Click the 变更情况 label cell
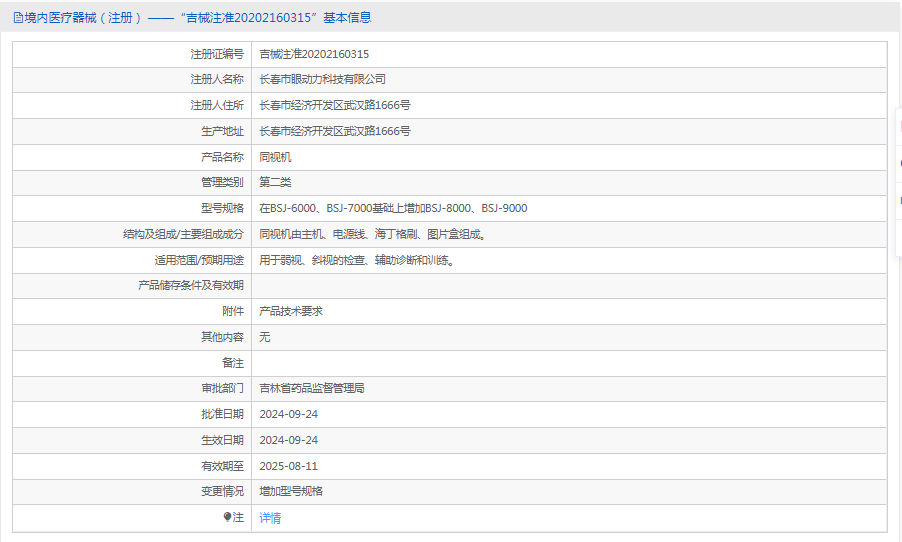 132,491
